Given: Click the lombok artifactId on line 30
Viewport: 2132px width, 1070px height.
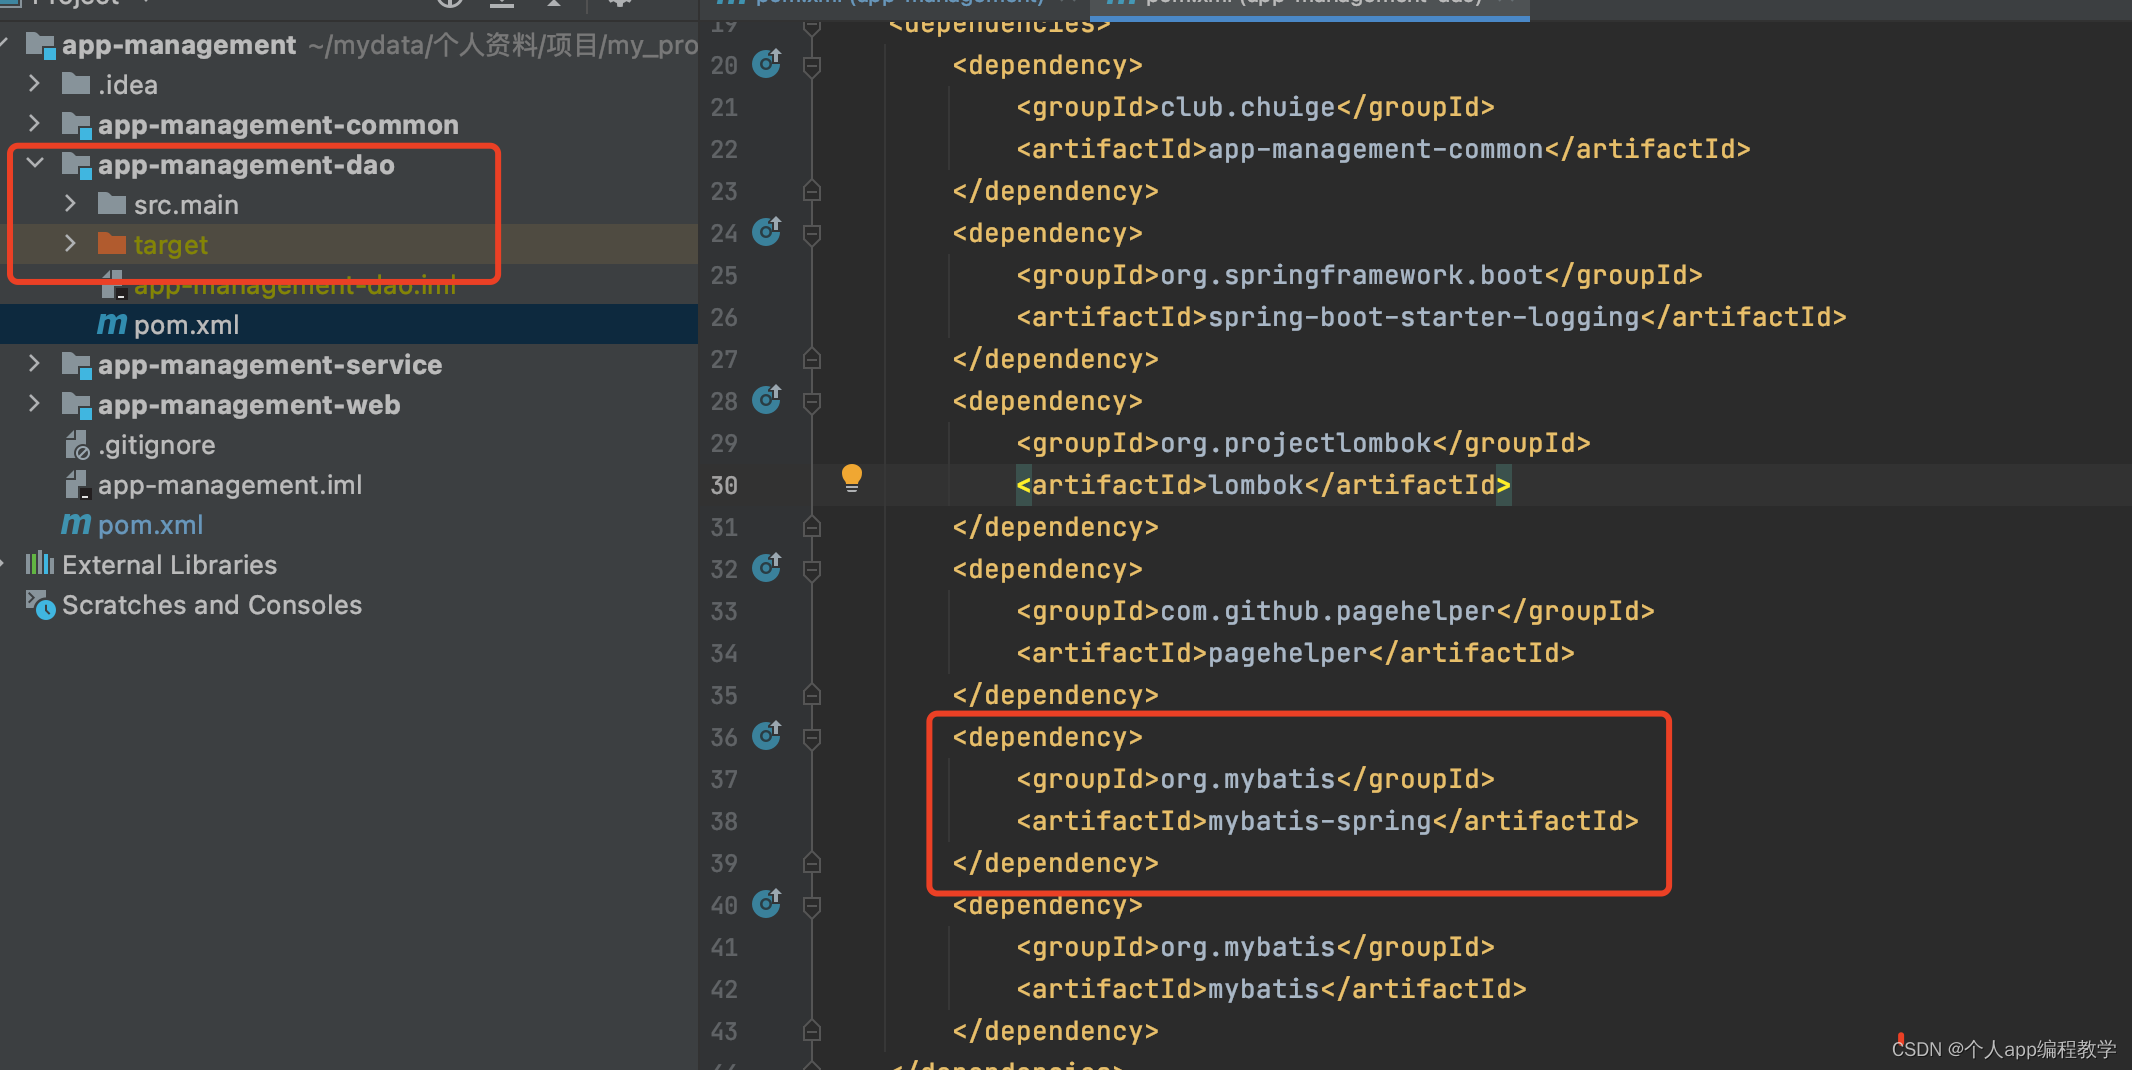Looking at the screenshot, I should coord(1256,485).
